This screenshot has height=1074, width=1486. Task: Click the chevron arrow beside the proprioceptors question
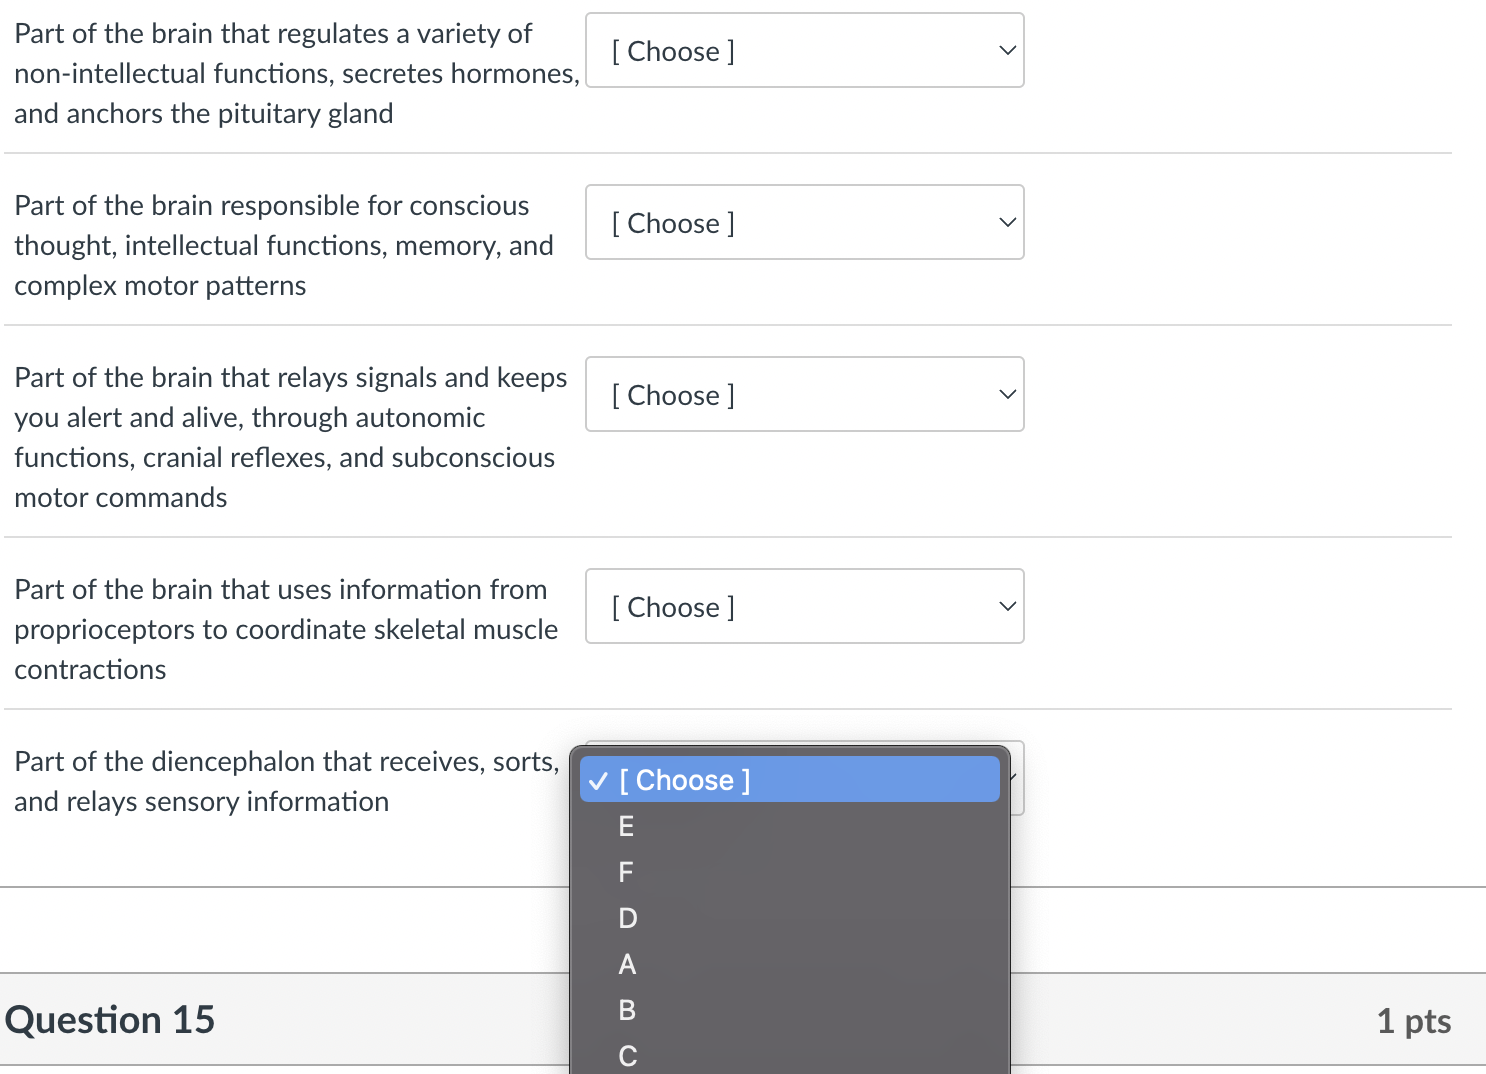click(x=1007, y=606)
